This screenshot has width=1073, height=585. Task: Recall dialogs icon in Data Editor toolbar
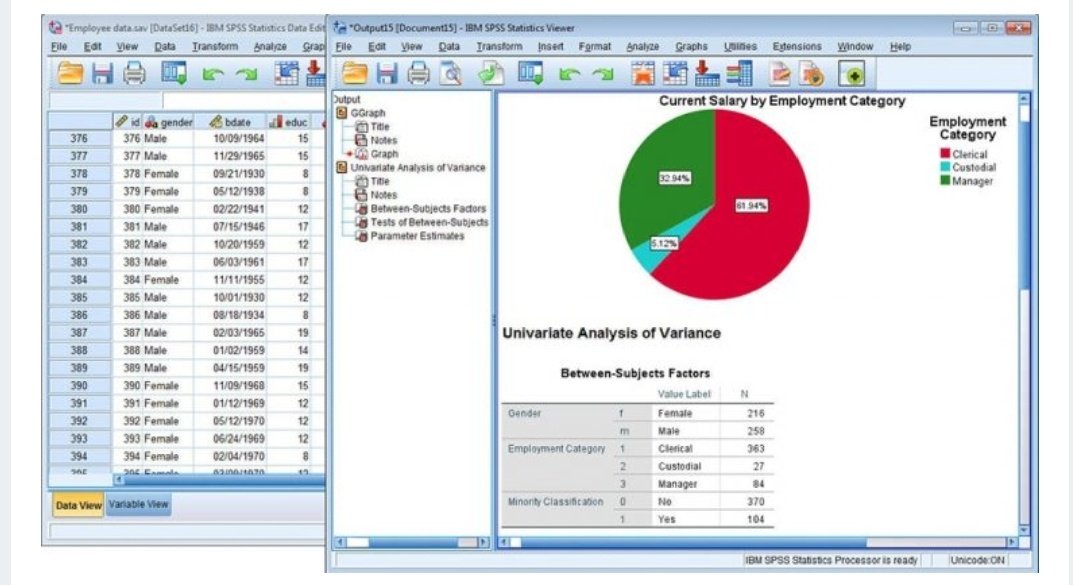(174, 73)
